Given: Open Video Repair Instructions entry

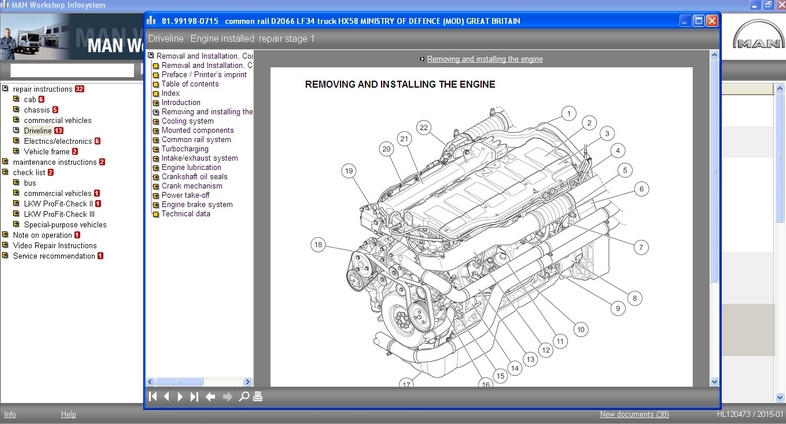Looking at the screenshot, I should [55, 246].
